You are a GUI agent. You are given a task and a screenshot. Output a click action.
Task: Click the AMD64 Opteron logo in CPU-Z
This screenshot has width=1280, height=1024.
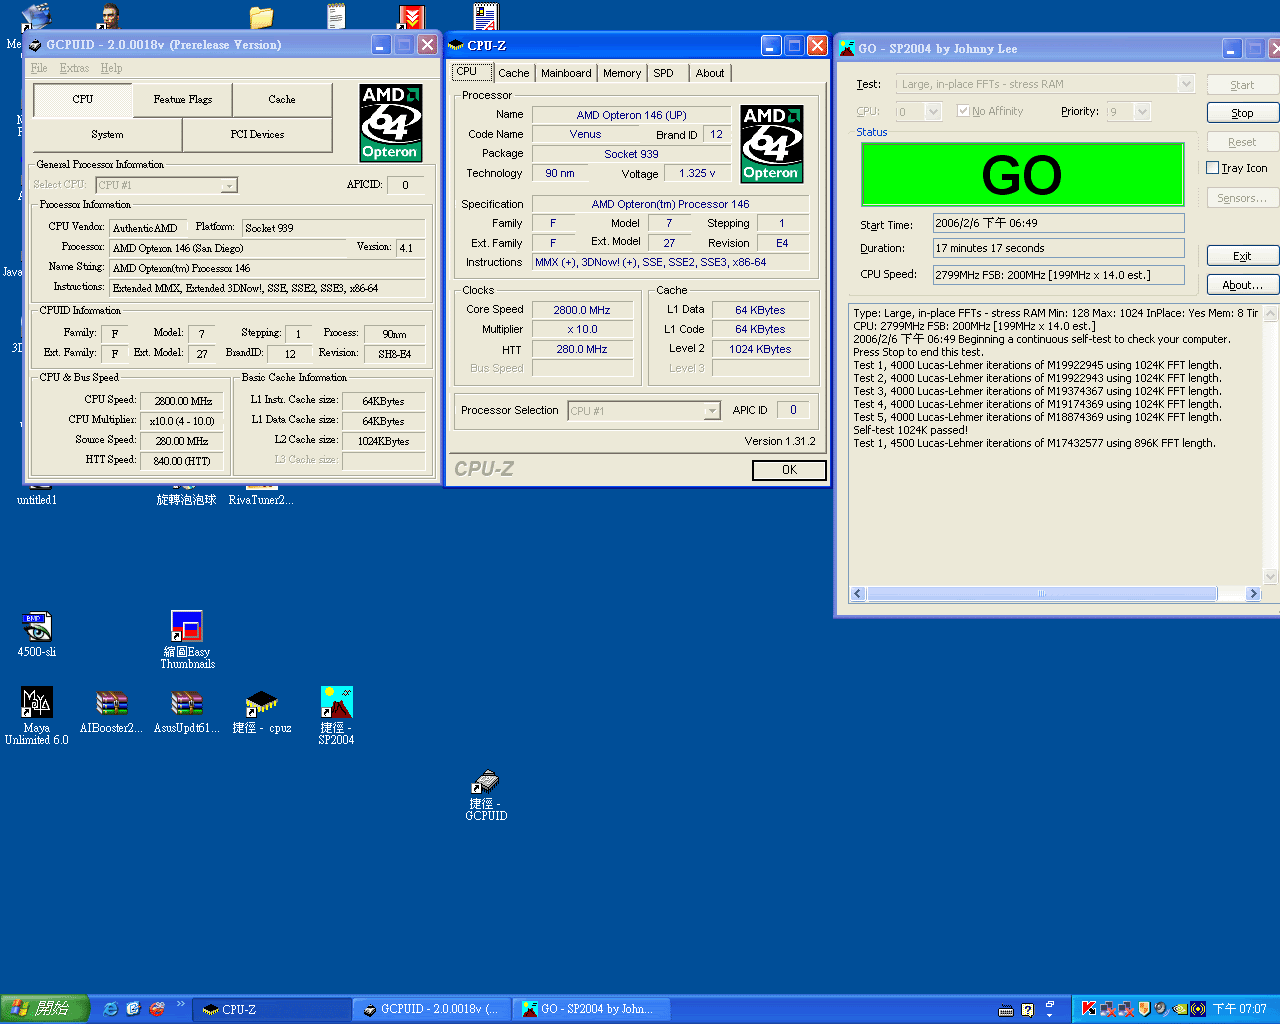[771, 144]
